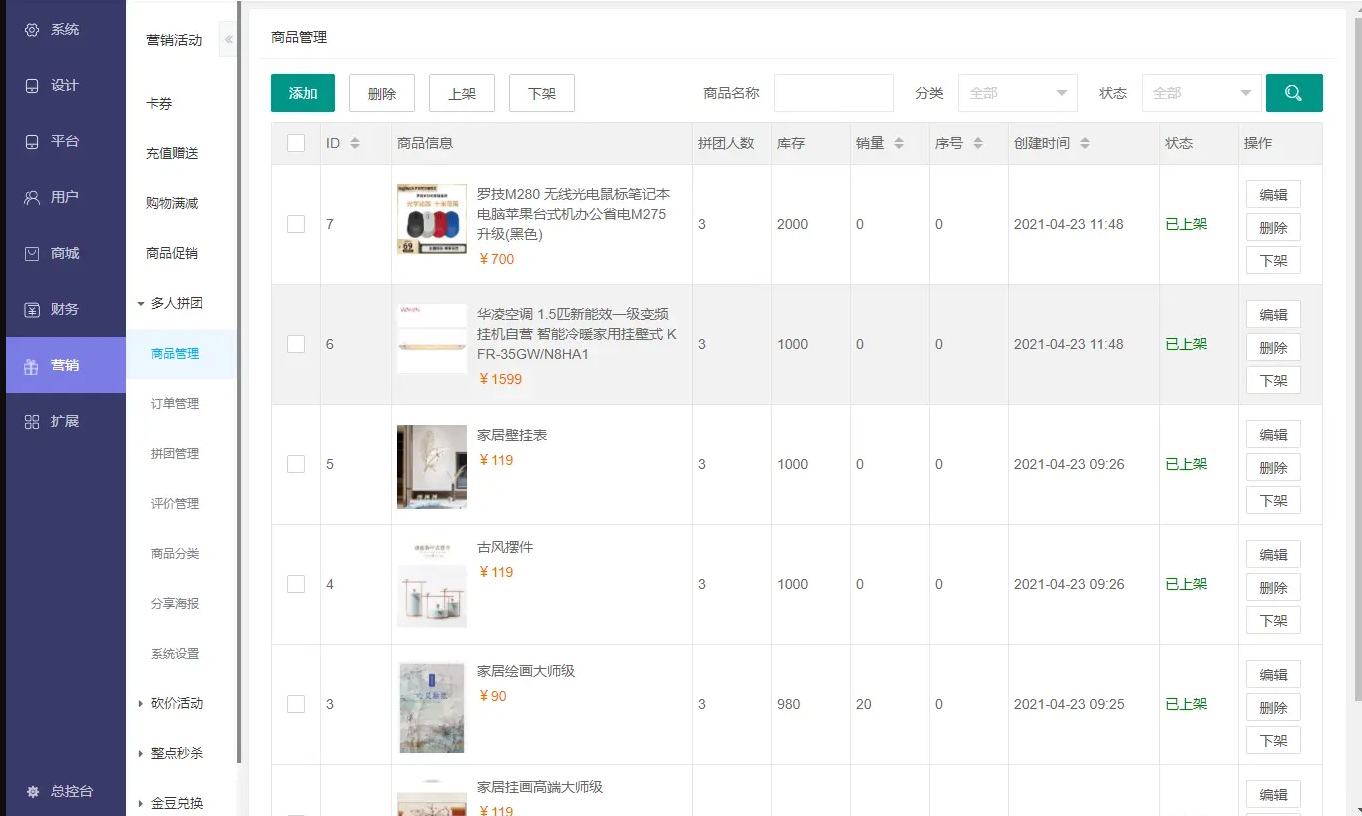Image resolution: width=1362 pixels, height=816 pixels.
Task: Open 商品促销 menu item
Action: [x=172, y=253]
